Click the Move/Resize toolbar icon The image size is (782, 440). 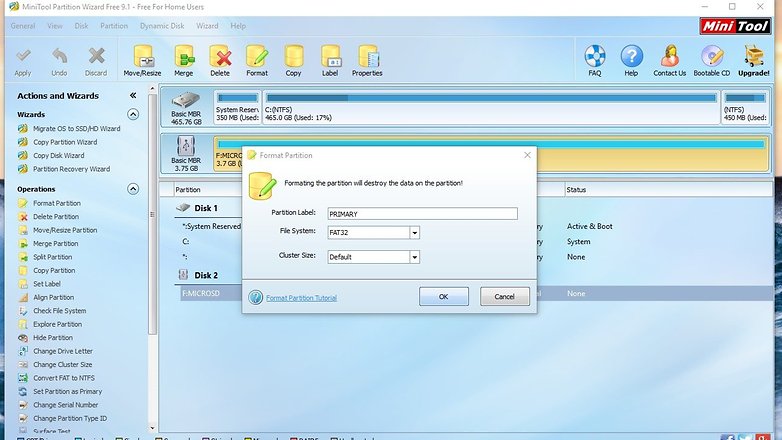pyautogui.click(x=142, y=56)
